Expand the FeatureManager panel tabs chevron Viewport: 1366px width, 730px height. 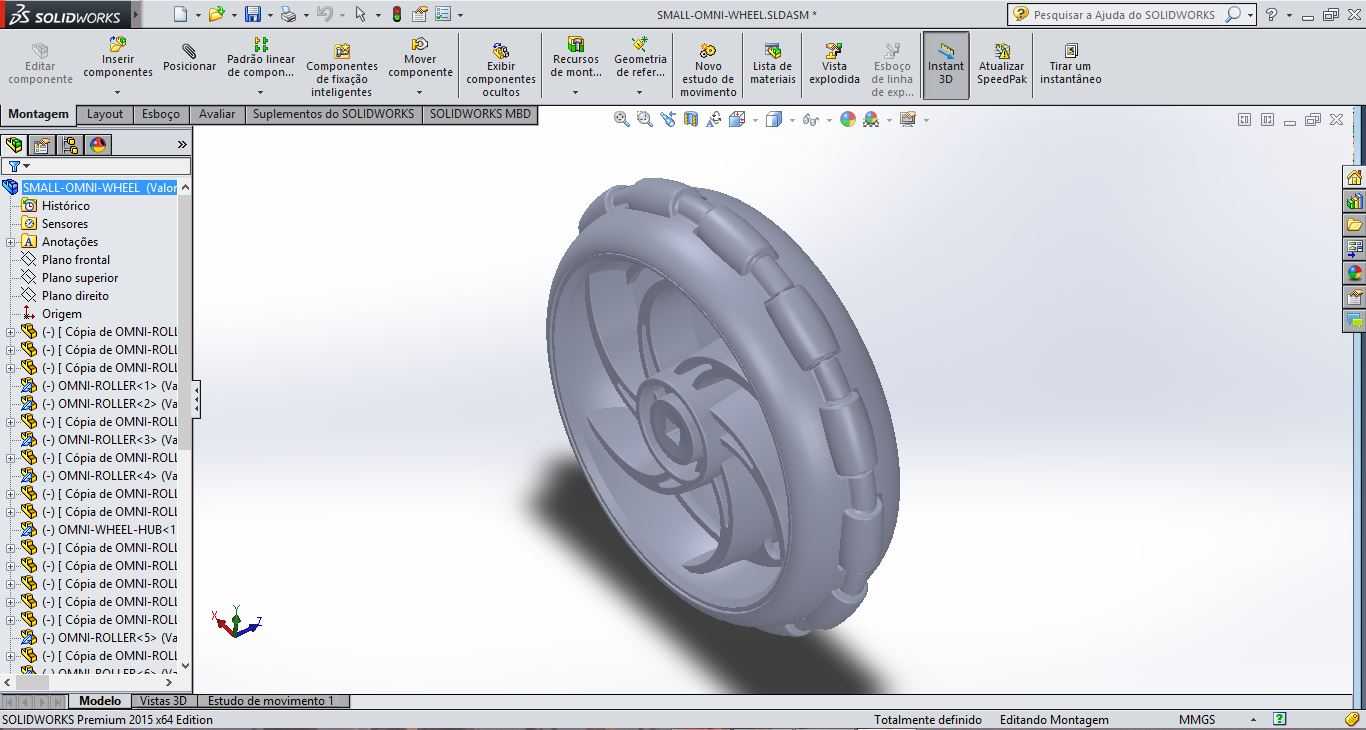click(182, 145)
